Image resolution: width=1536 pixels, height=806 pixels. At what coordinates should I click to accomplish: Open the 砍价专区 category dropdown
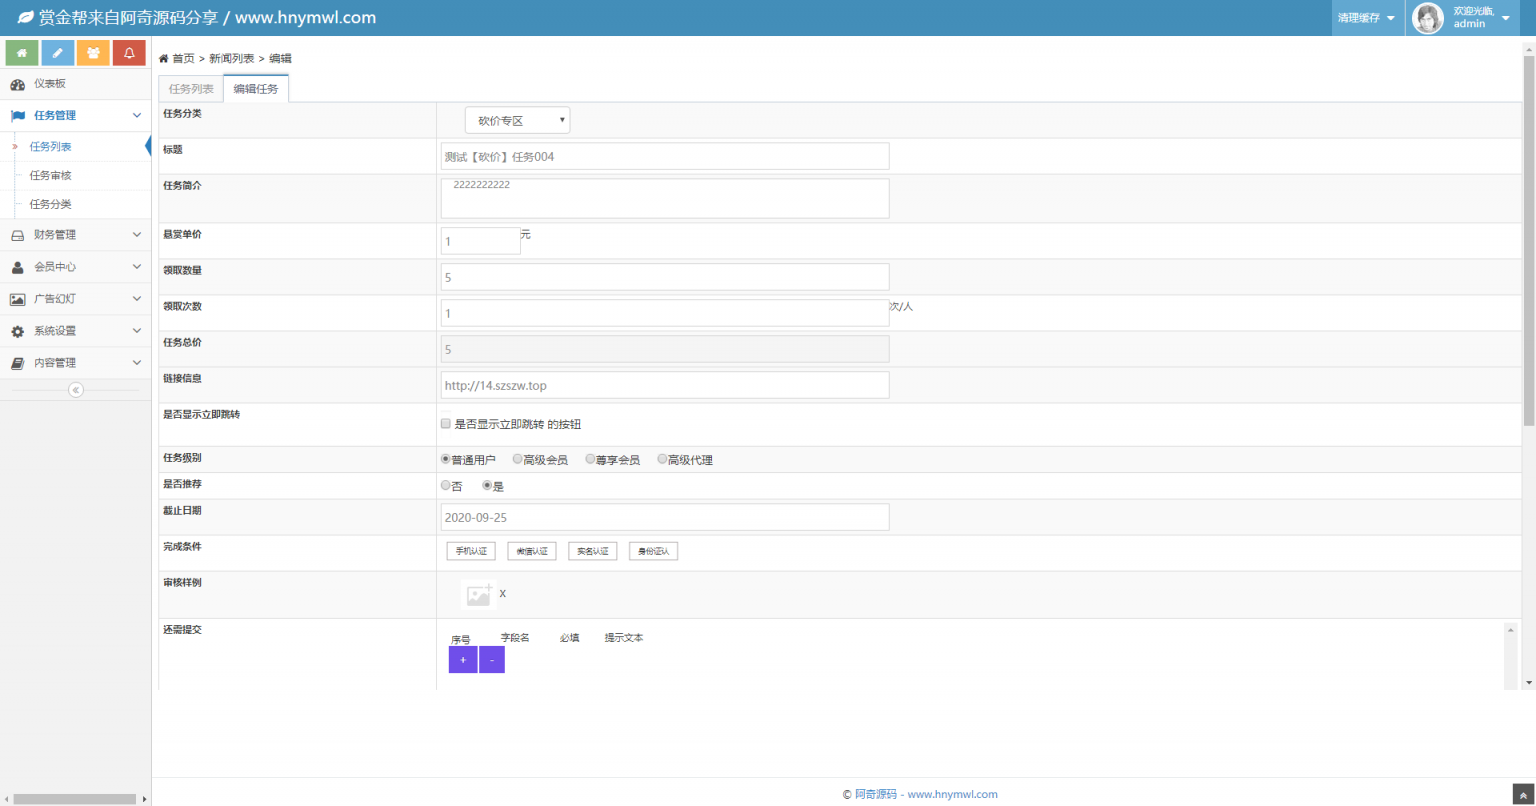coord(518,120)
